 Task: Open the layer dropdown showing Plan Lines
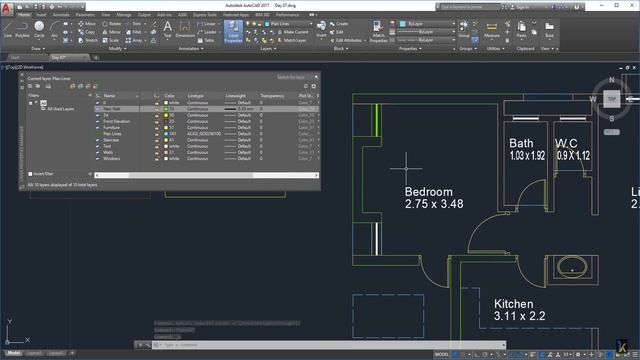coord(289,24)
